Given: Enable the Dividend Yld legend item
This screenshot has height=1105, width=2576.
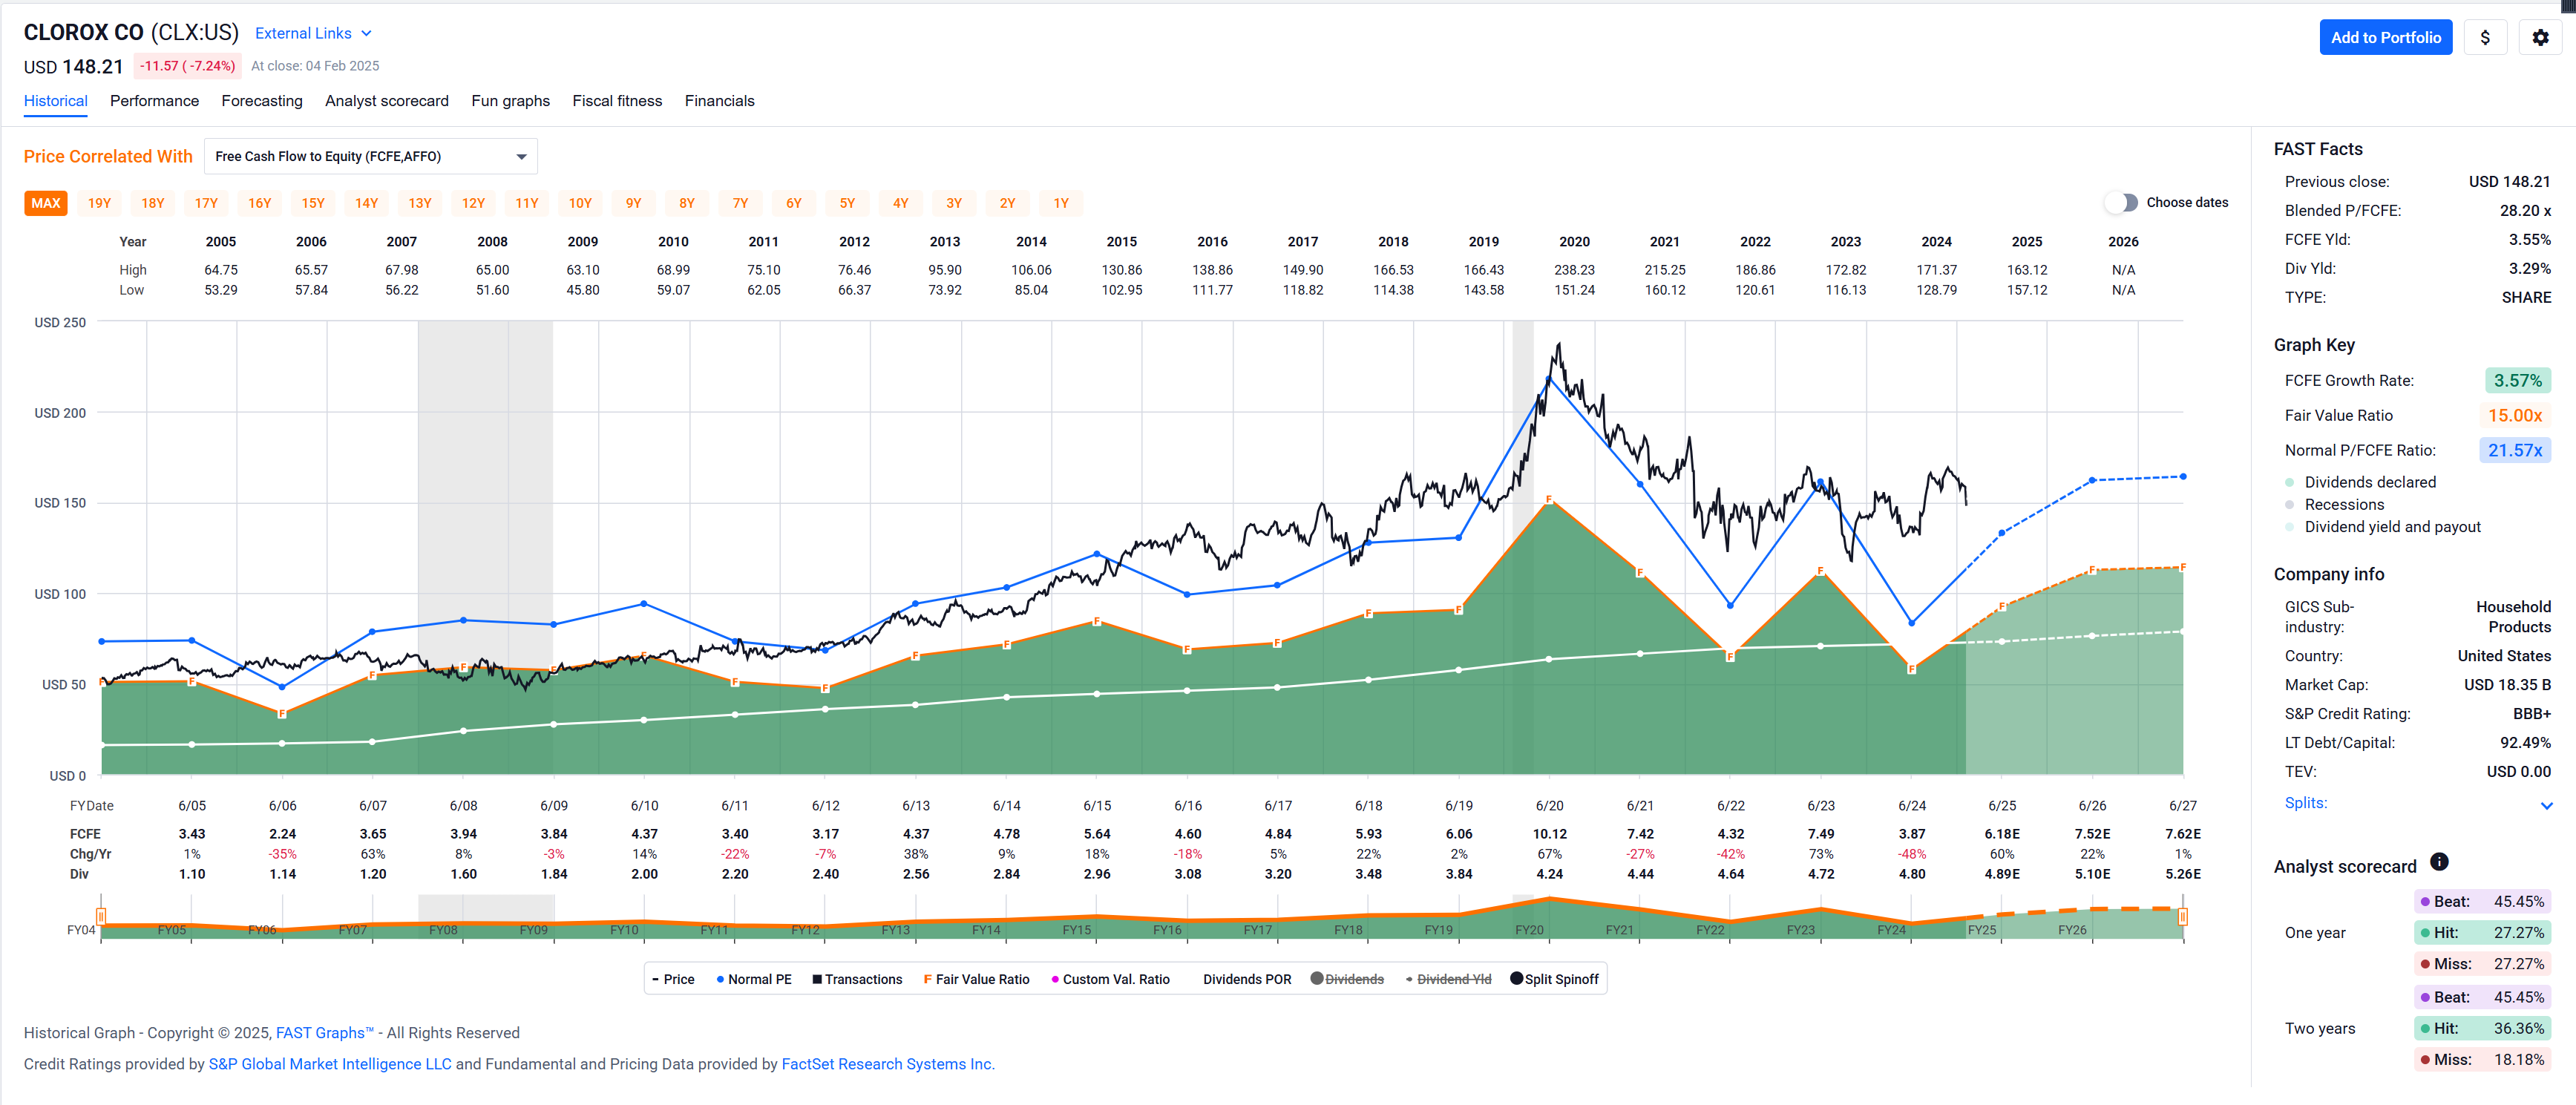Looking at the screenshot, I should pos(1448,979).
